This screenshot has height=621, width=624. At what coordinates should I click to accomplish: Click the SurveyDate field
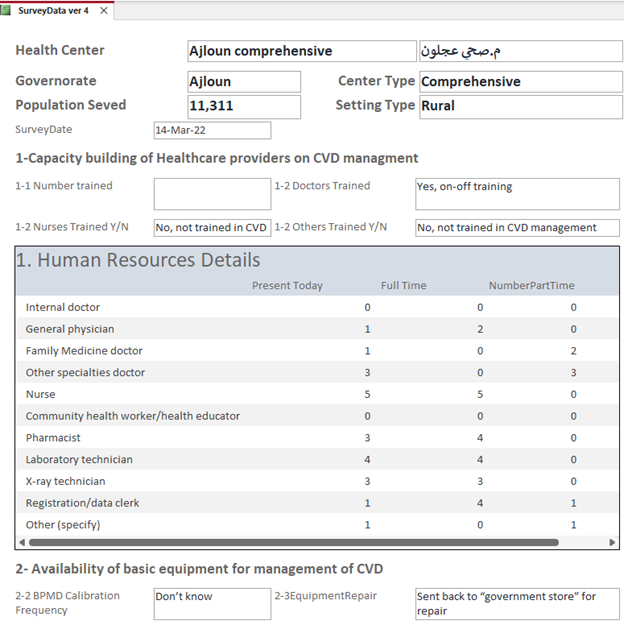coord(211,130)
